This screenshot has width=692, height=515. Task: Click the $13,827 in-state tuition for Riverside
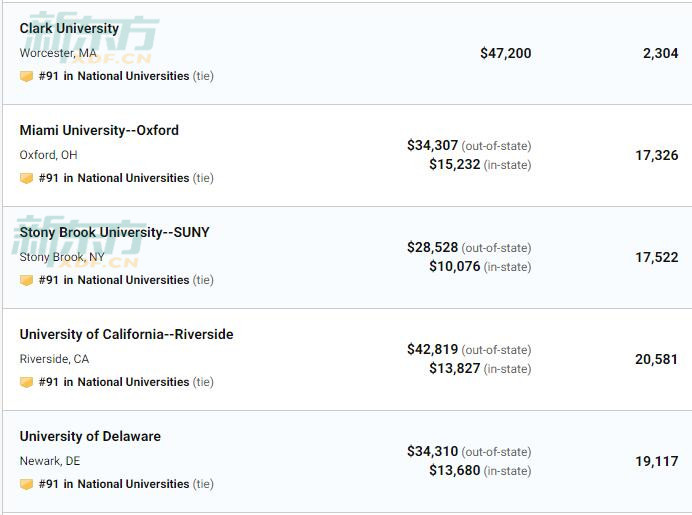coord(455,368)
